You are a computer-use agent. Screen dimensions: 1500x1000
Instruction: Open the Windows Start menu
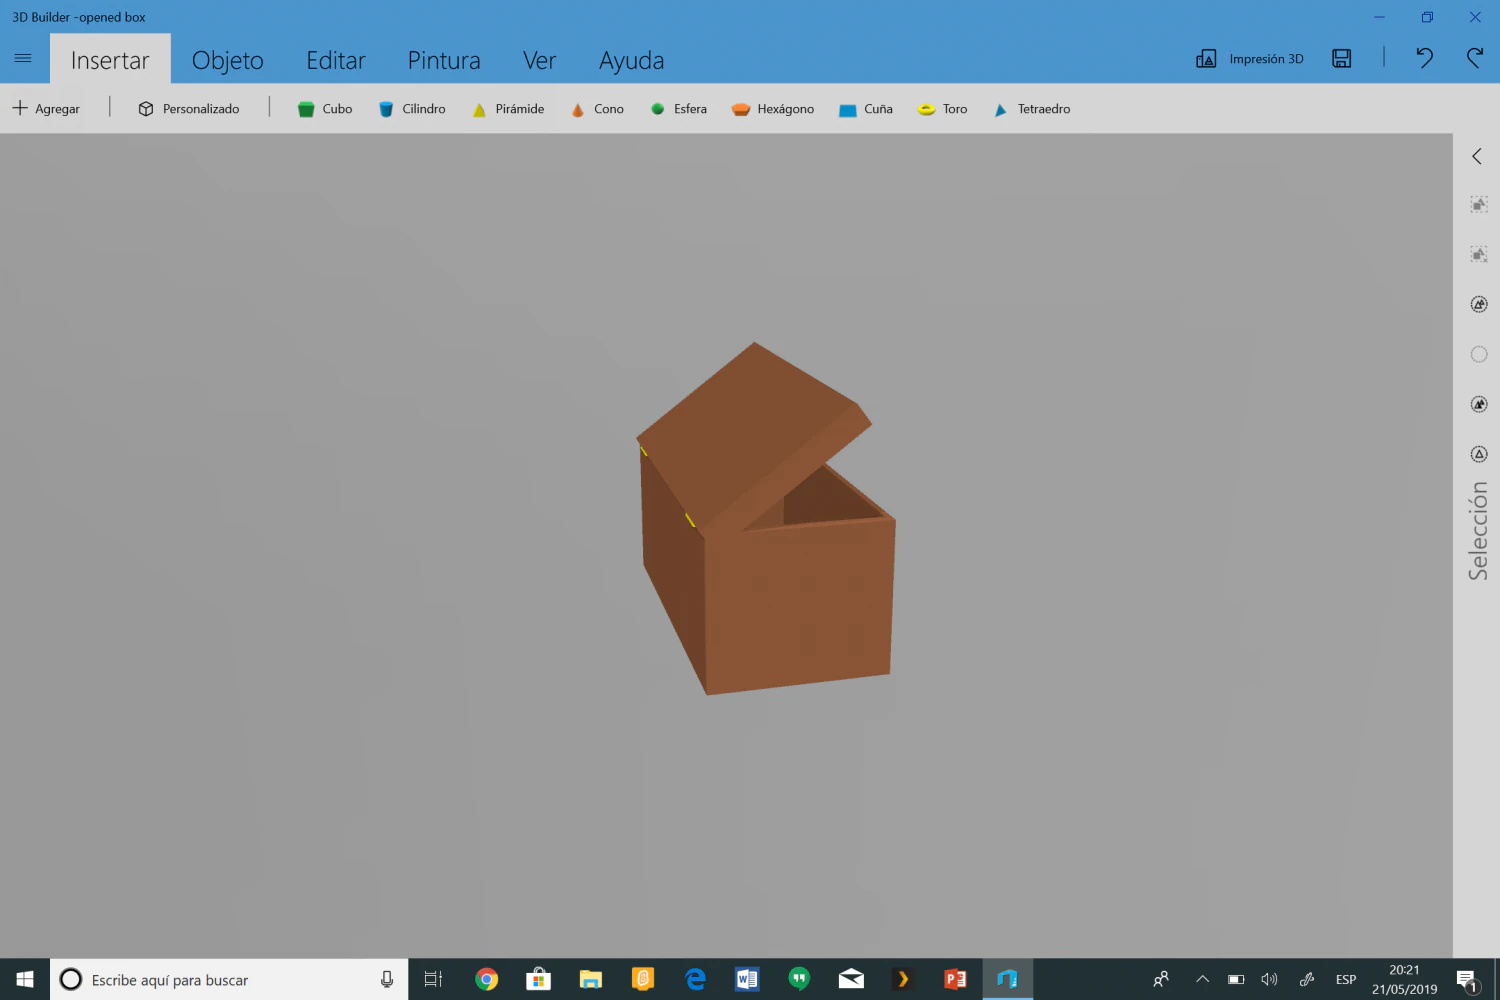click(25, 979)
